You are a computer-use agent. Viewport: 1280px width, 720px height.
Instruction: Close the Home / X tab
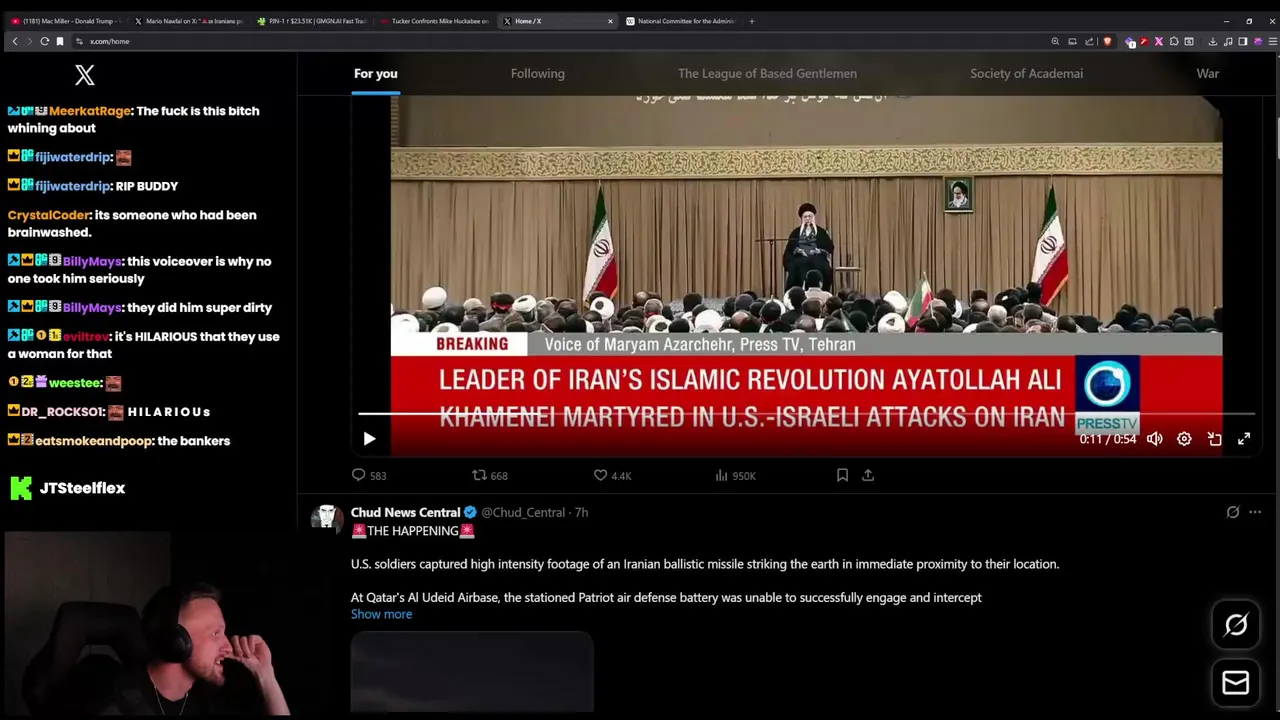coord(610,21)
